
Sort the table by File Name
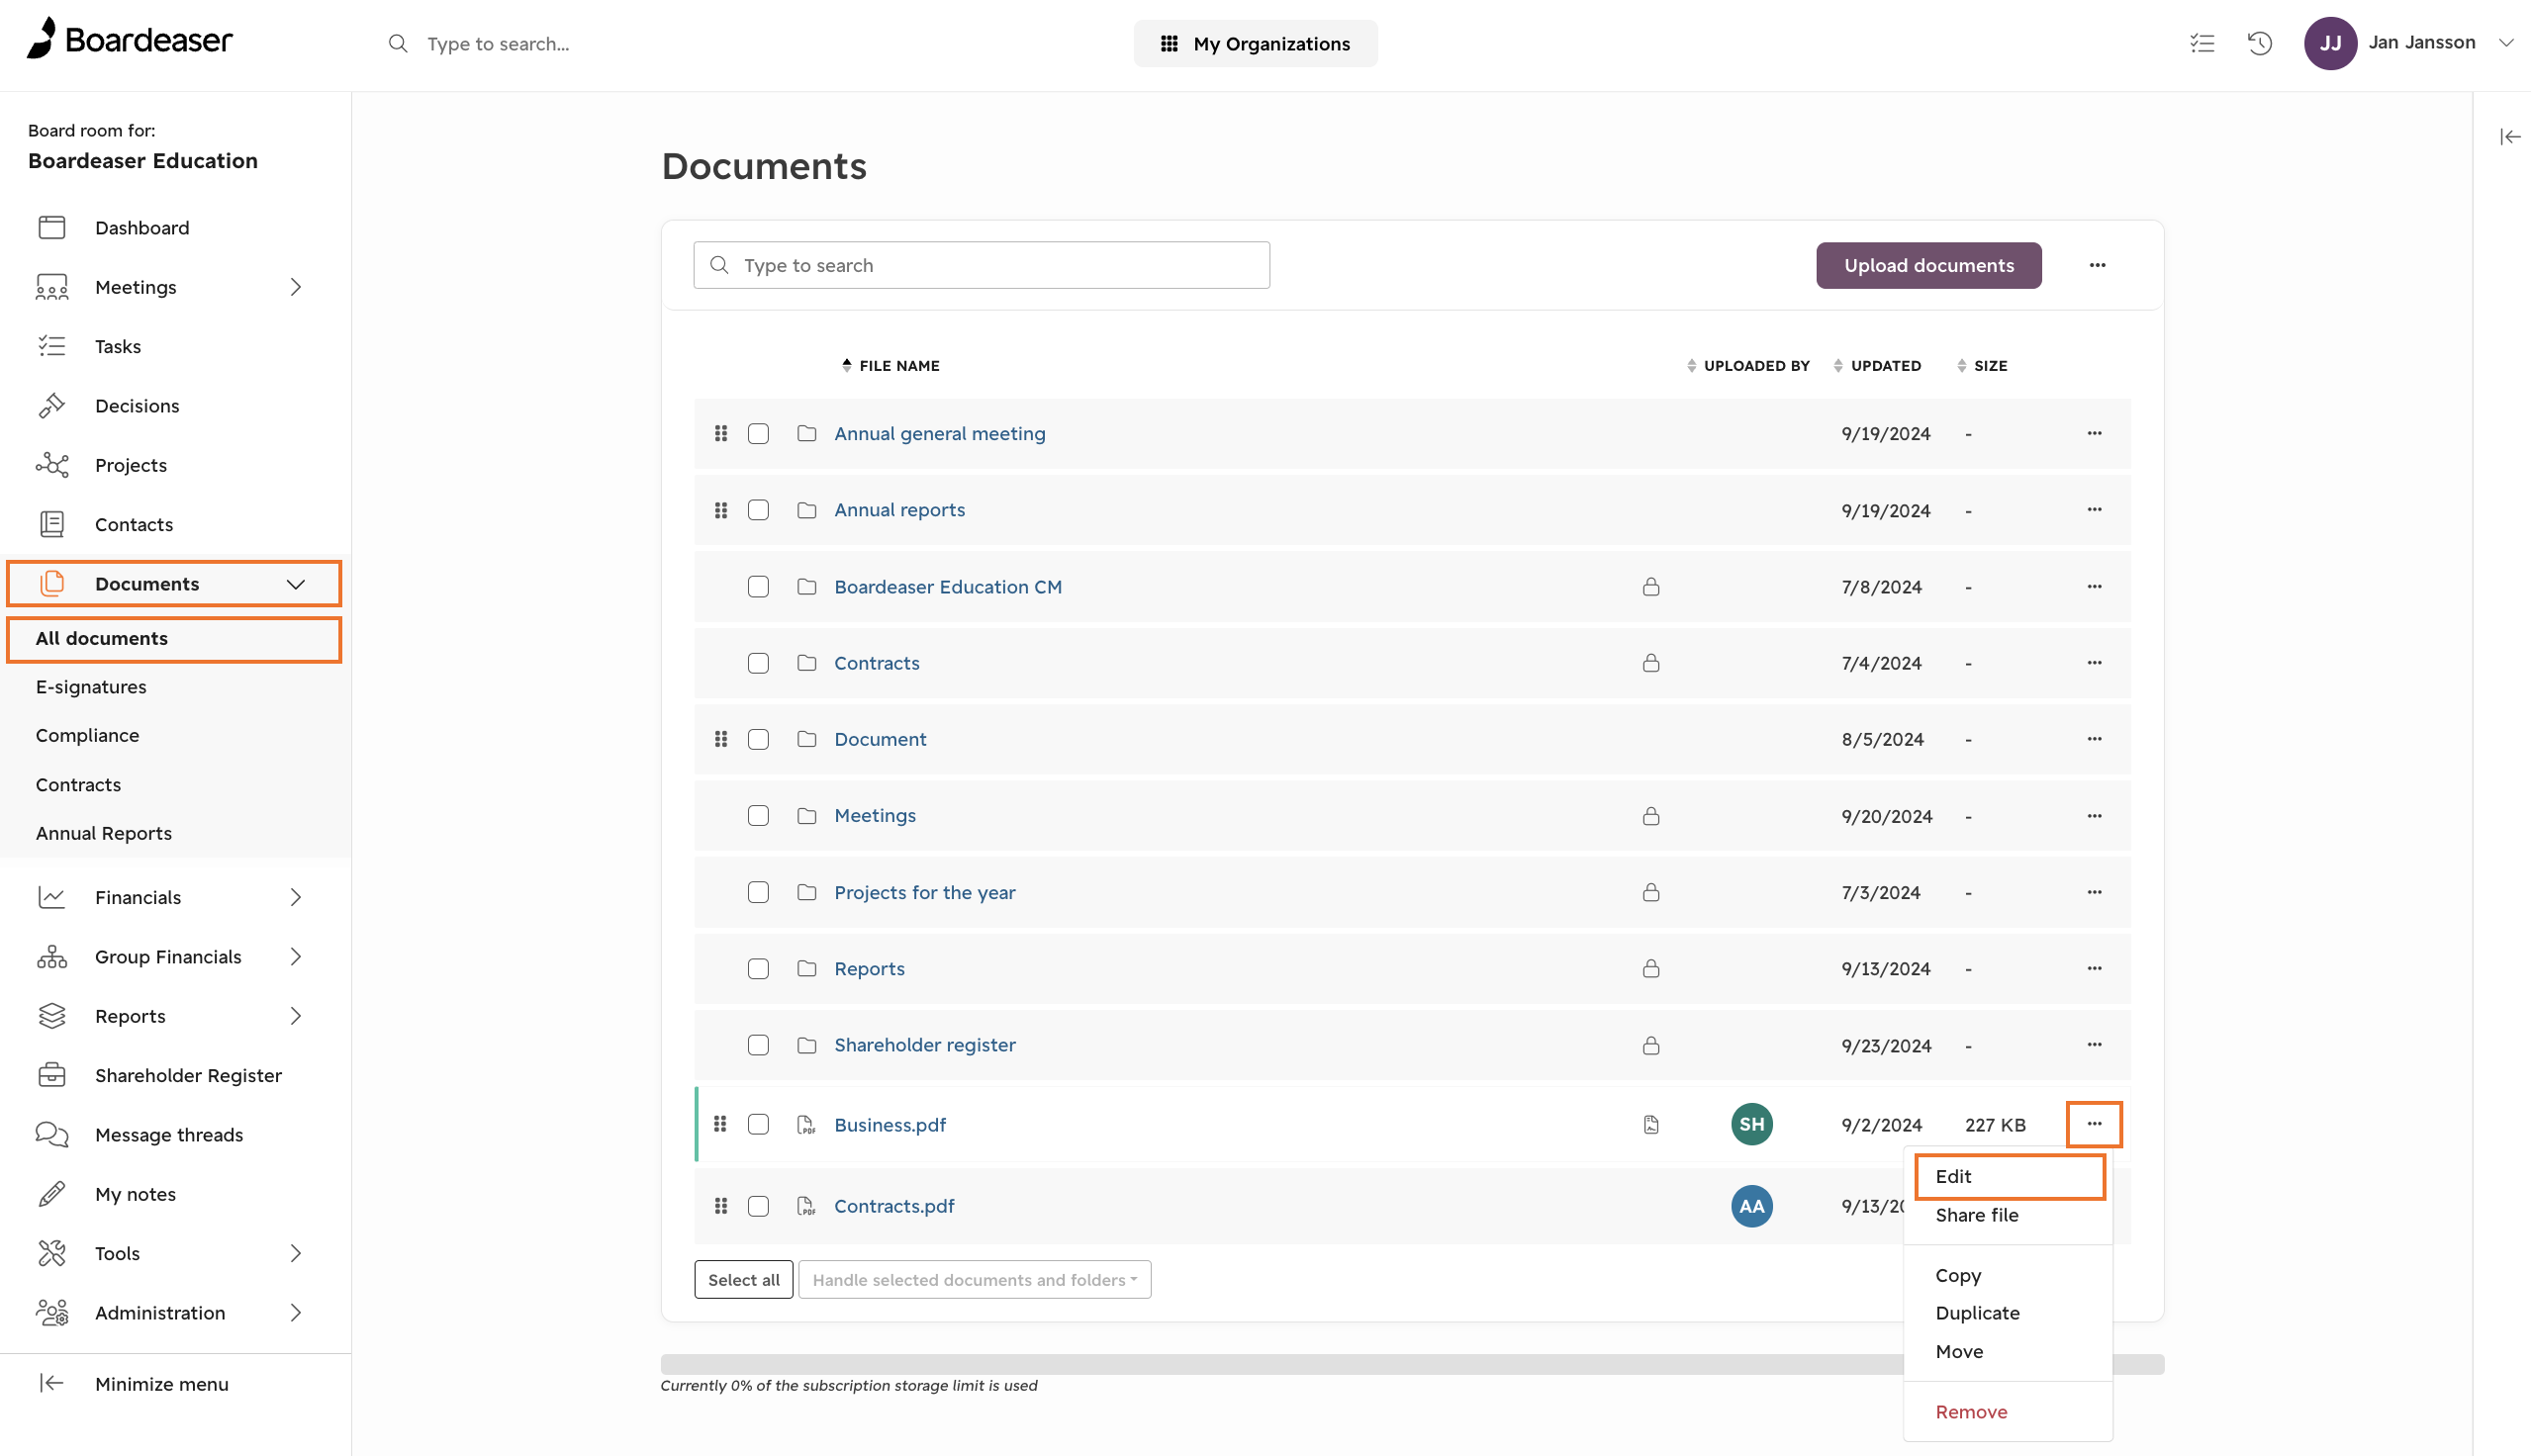[x=890, y=365]
